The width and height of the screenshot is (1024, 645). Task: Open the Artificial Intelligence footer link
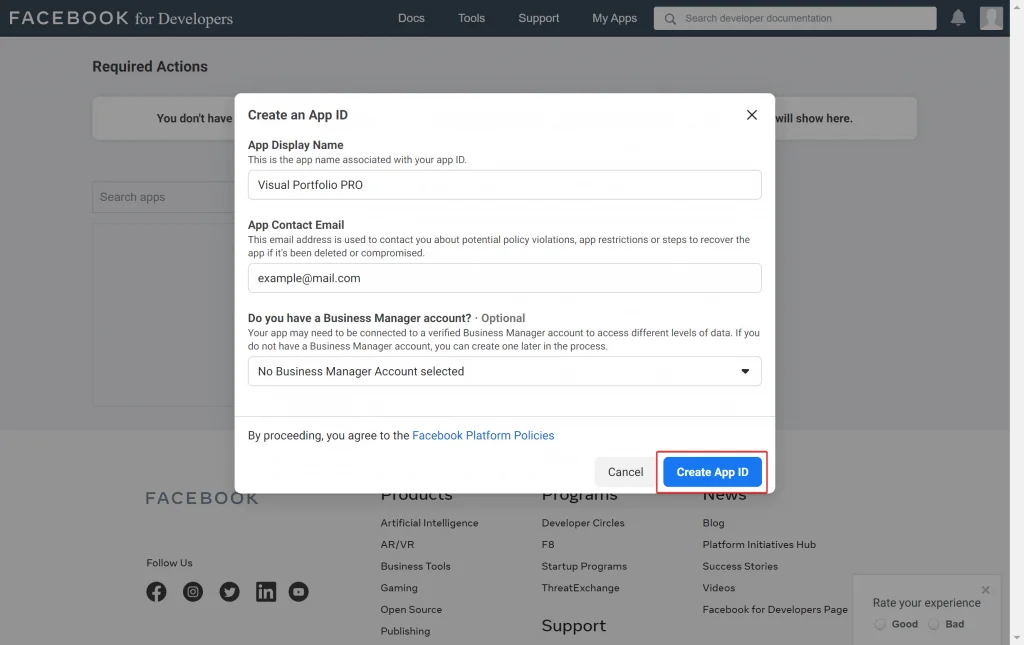[429, 523]
